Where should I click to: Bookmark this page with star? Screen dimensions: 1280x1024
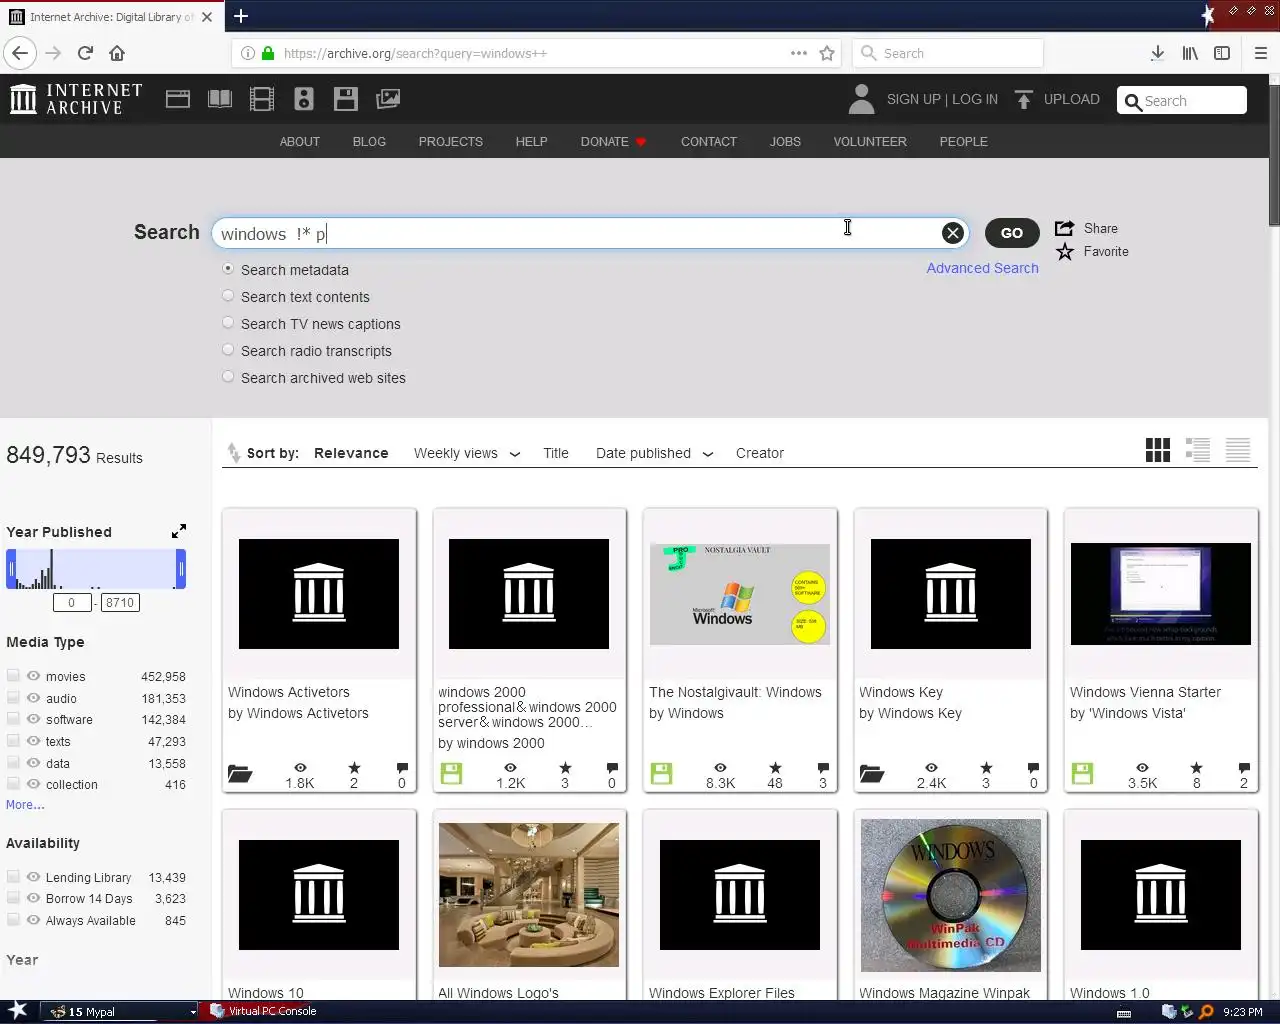(827, 53)
